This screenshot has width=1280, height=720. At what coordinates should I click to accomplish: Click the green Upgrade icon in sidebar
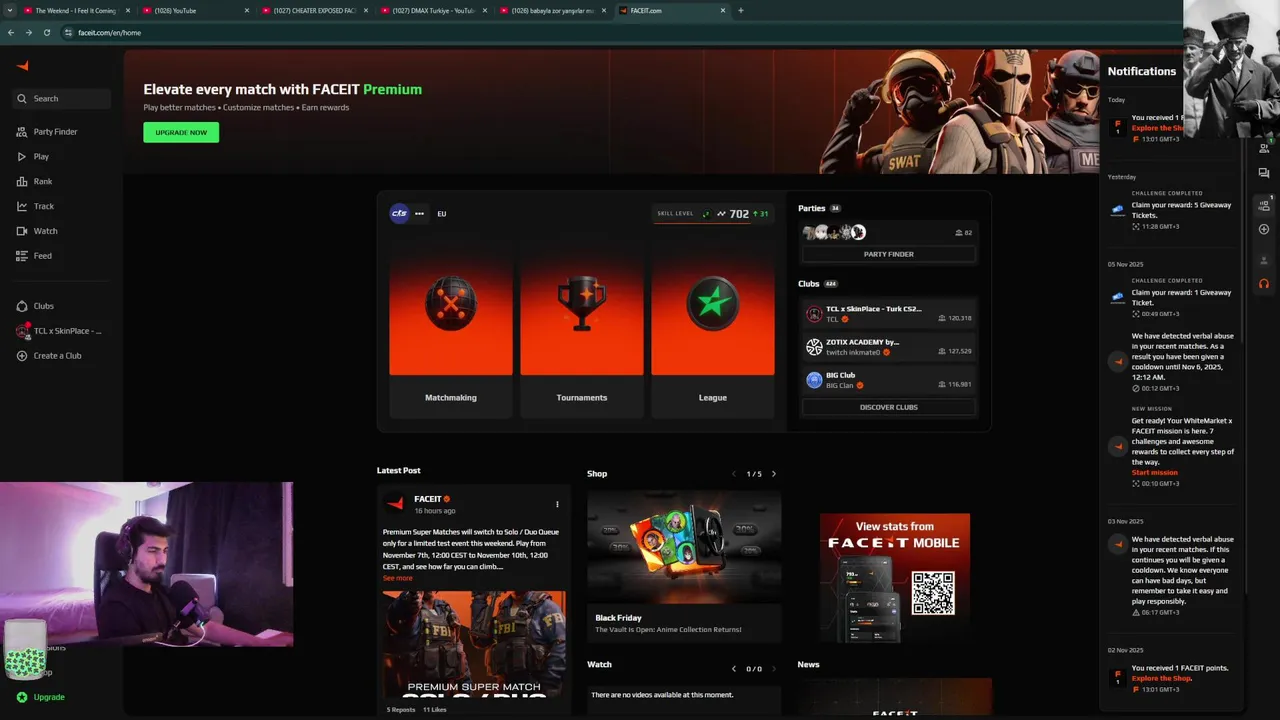click(x=22, y=697)
